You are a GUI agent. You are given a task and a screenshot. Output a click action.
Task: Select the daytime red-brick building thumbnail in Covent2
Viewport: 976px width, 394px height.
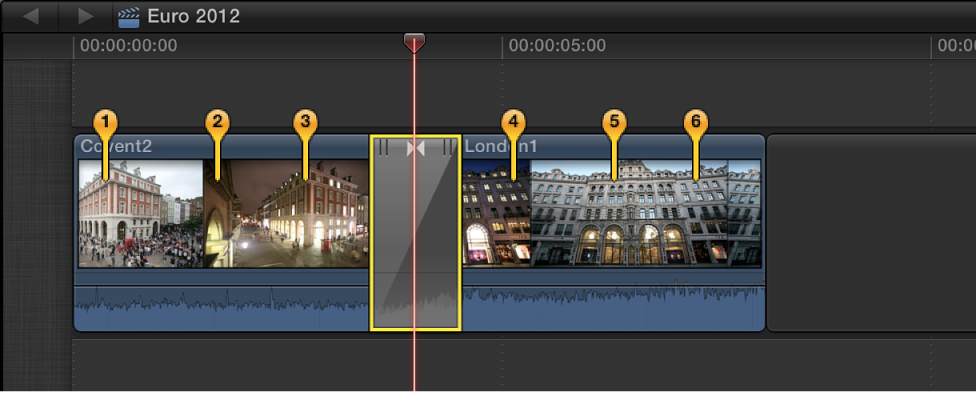coord(141,213)
